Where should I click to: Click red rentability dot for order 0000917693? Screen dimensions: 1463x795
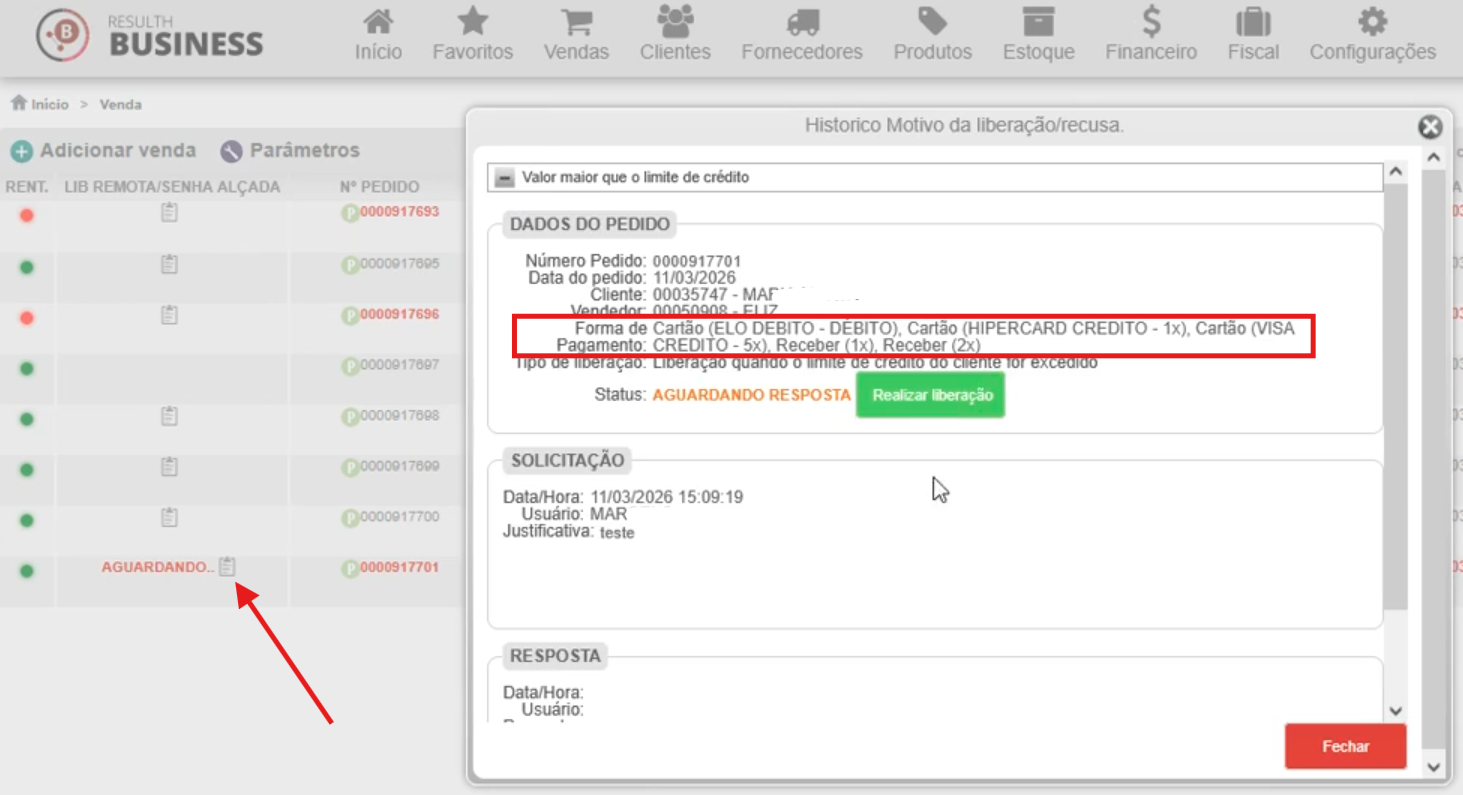[27, 215]
